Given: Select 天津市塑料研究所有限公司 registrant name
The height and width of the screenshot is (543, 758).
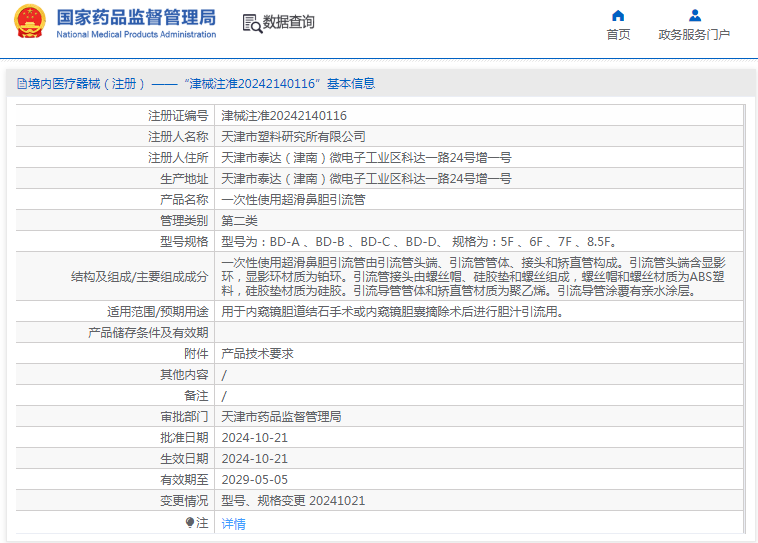Looking at the screenshot, I should coord(293,137).
